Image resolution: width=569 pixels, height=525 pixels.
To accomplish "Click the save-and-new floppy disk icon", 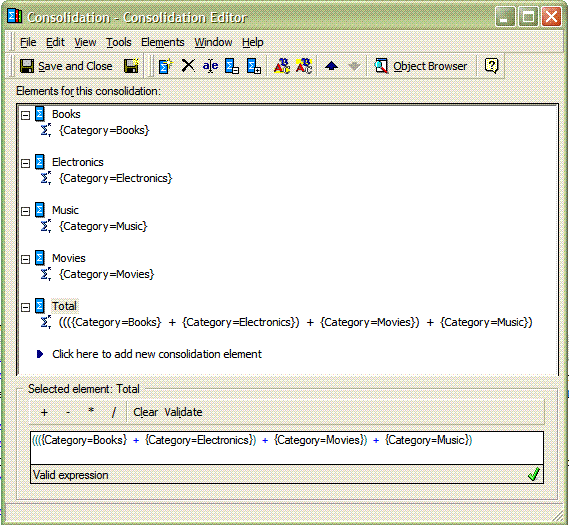I will 131,66.
